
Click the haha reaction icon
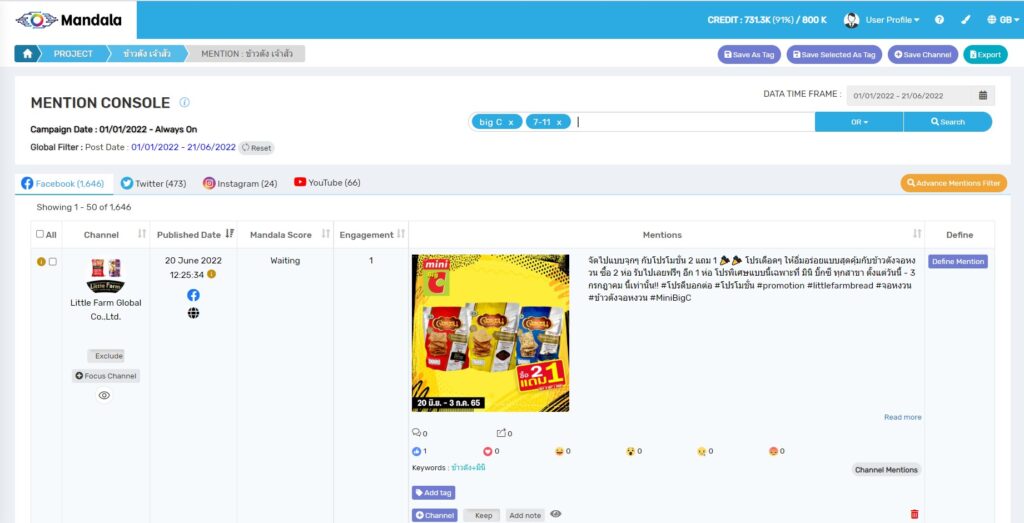559,451
